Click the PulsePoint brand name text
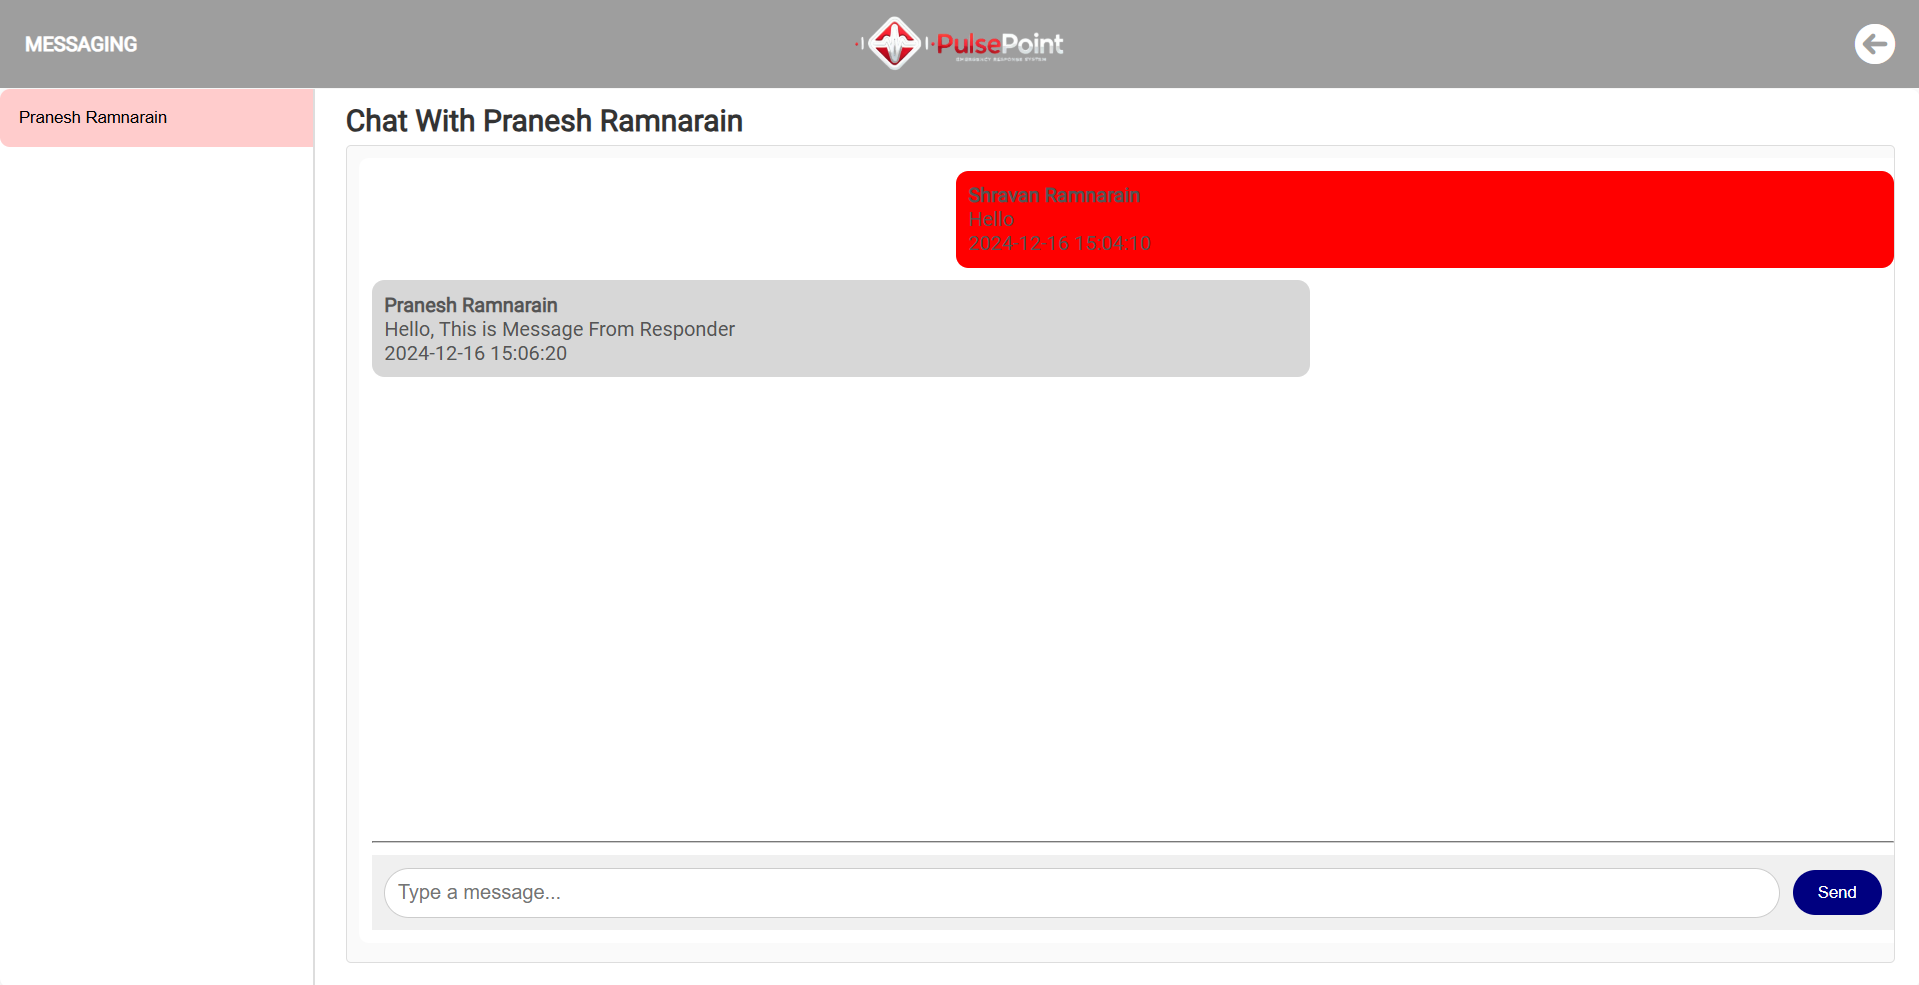Screen dimensions: 1919x985 [x=999, y=44]
